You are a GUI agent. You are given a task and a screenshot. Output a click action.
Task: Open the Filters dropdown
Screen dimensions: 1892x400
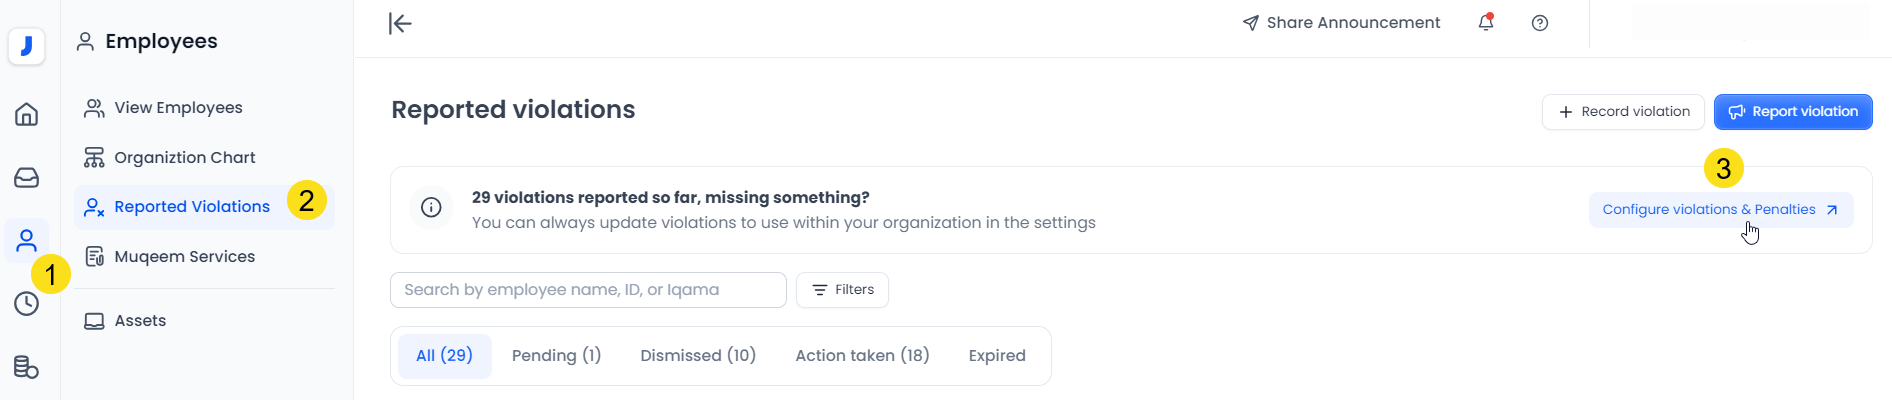[x=842, y=290]
